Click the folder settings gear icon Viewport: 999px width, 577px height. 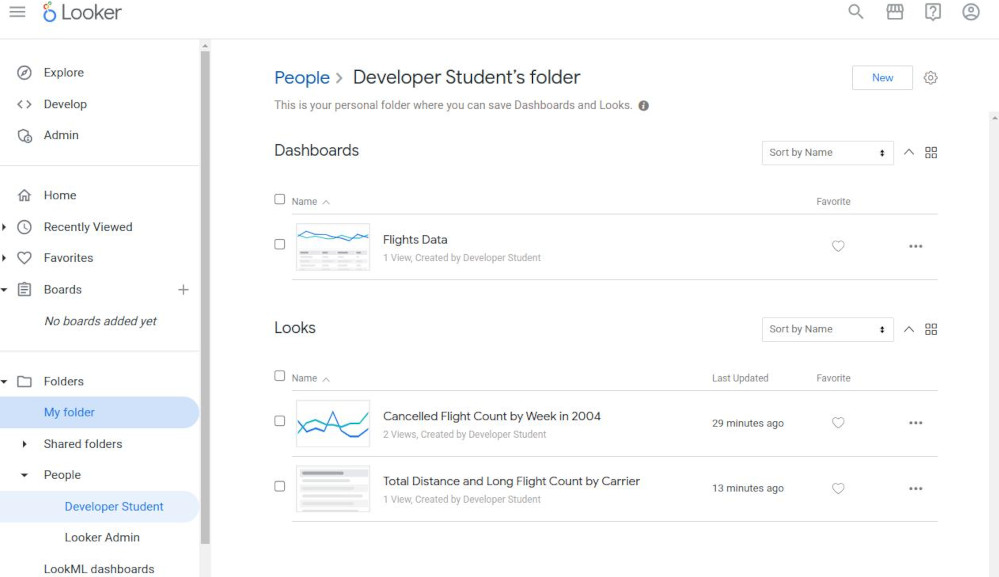click(931, 78)
